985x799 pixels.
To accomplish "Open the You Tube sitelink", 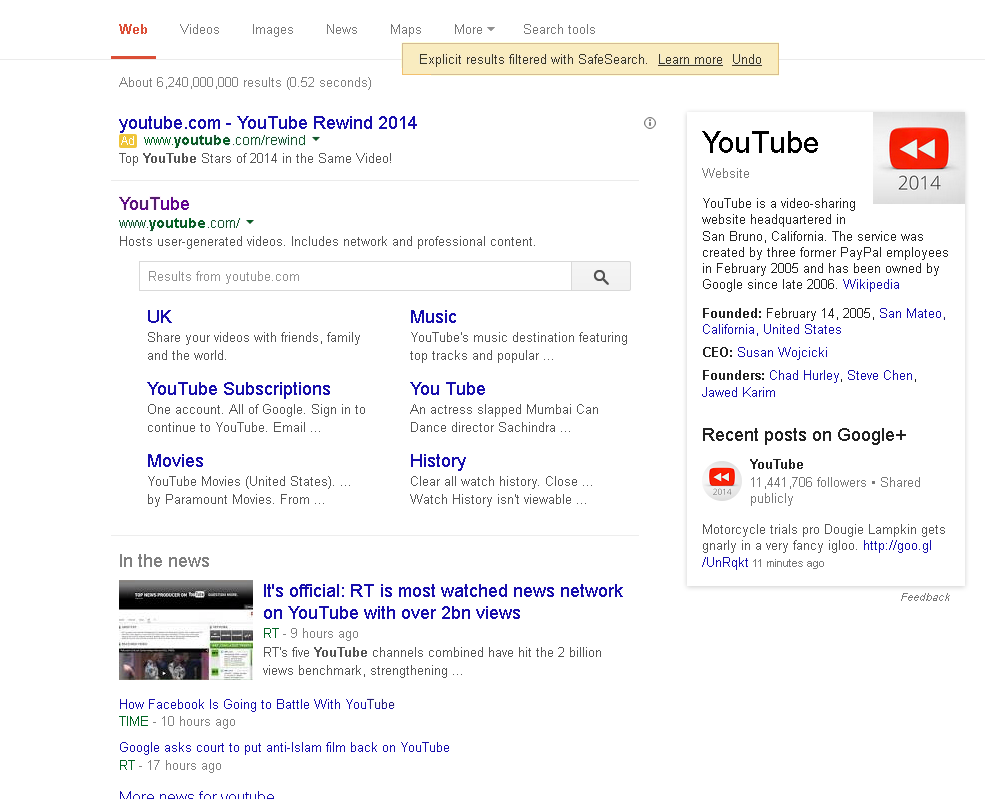I will click(447, 389).
